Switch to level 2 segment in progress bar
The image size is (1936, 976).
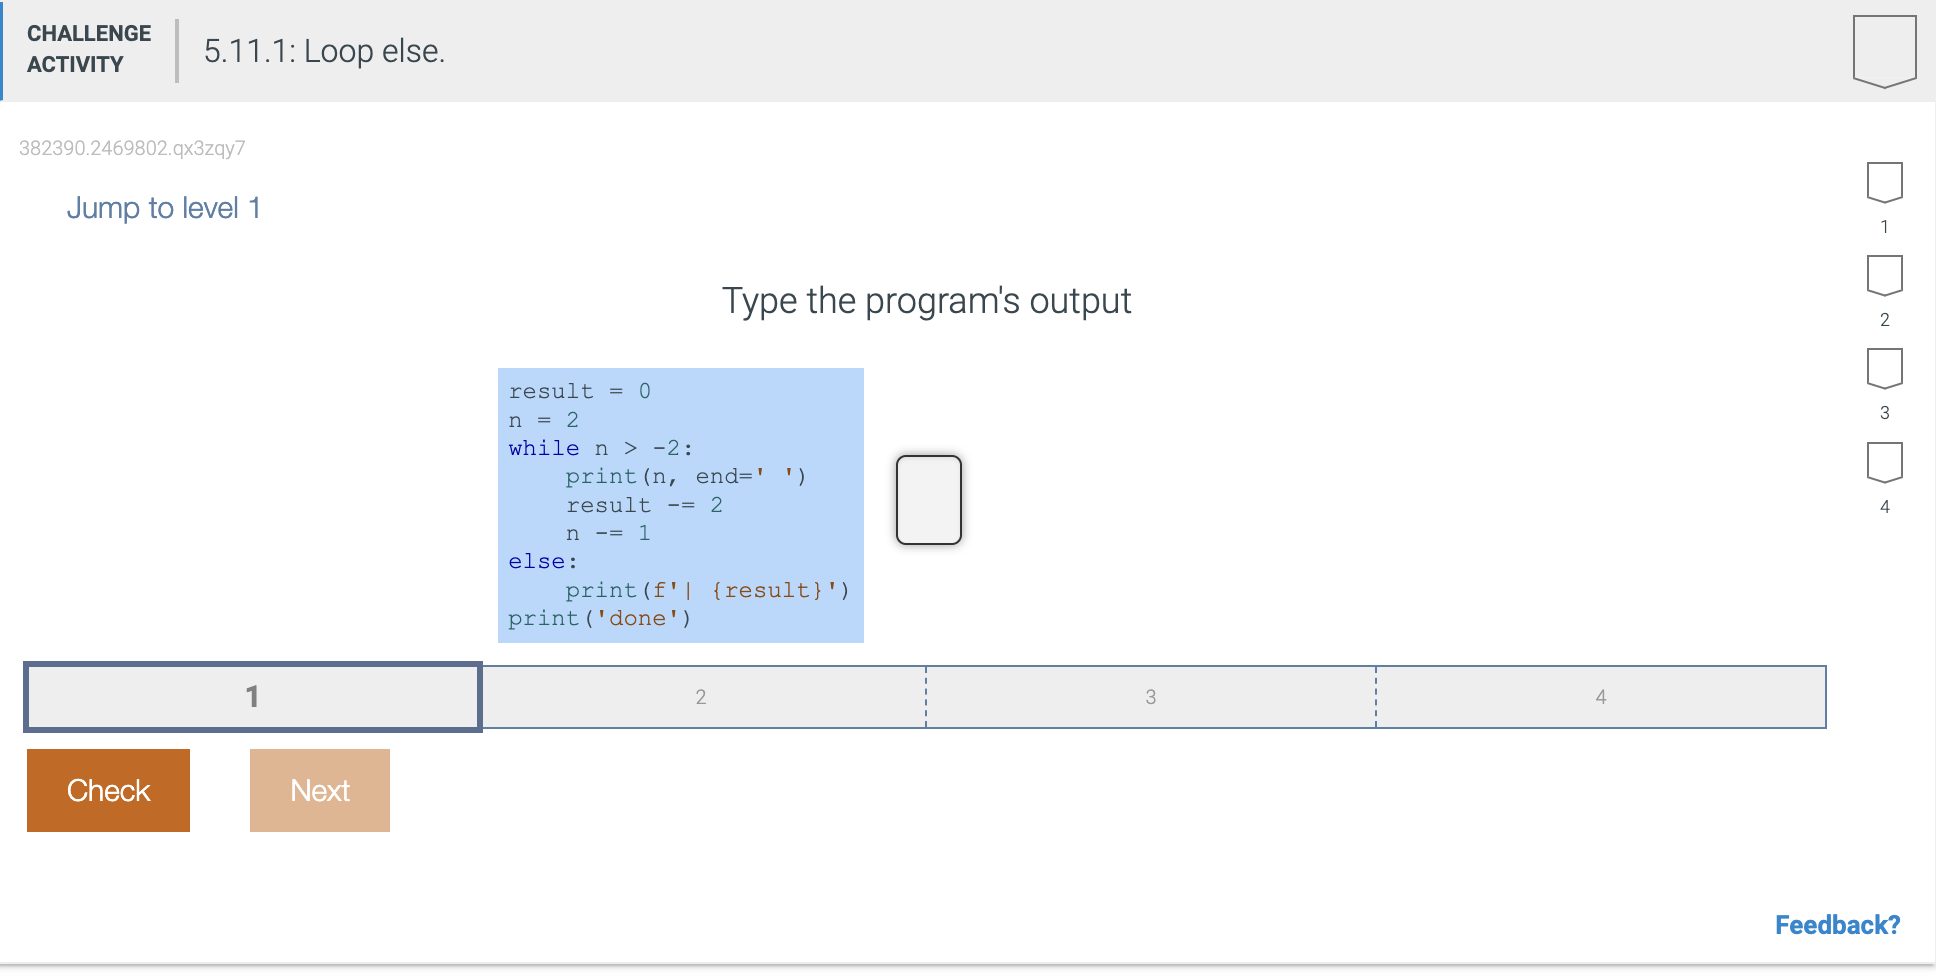[700, 697]
